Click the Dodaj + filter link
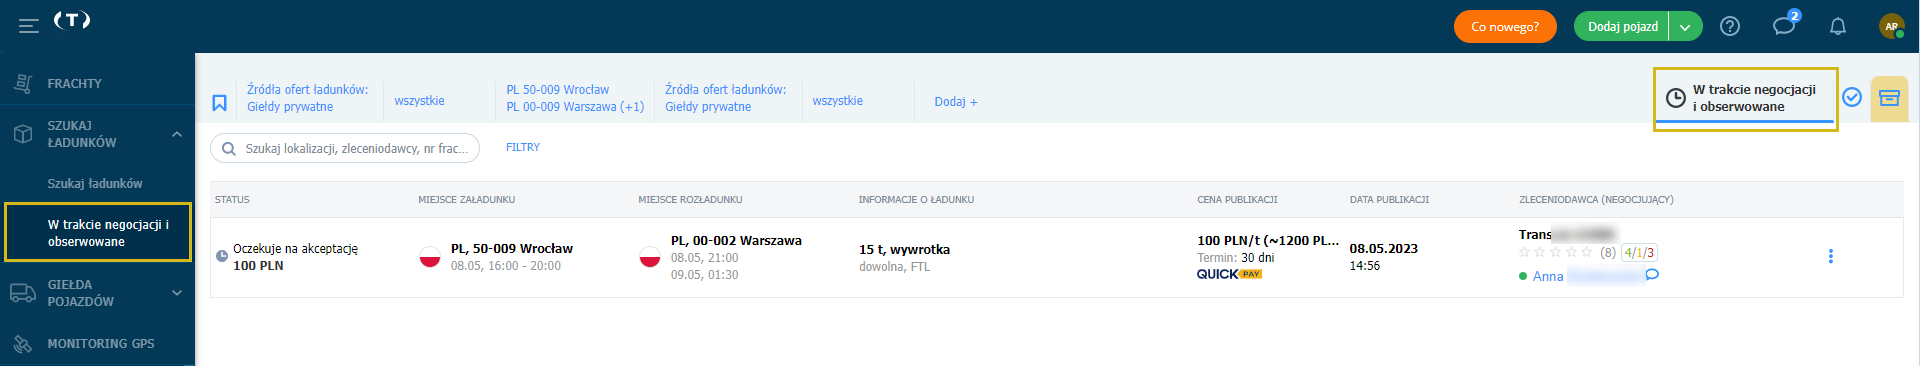The width and height of the screenshot is (1920, 366). 956,102
